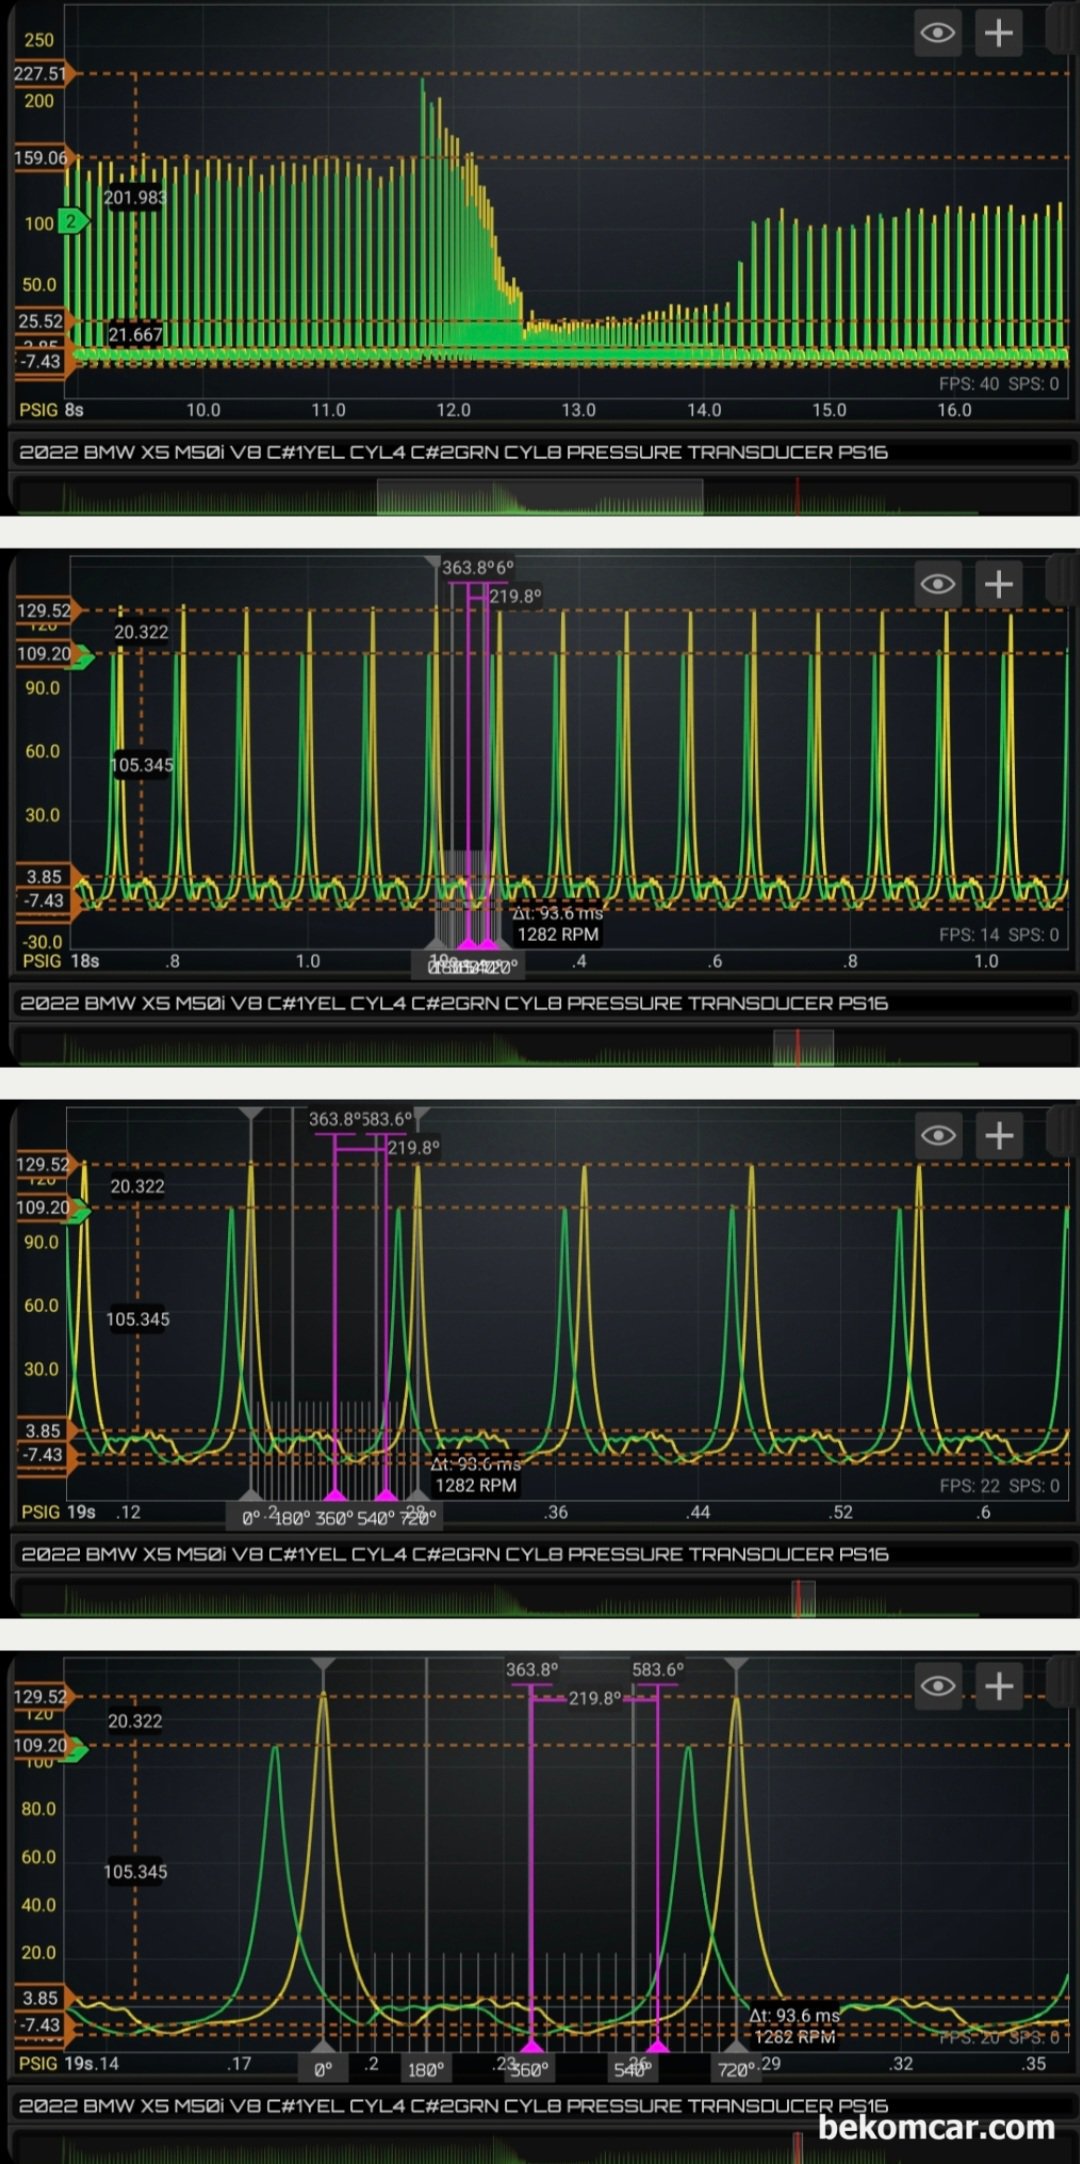Screen dimensions: 1080x2164
Task: Click the eye icon in the bottom waveform panel
Action: click(937, 1686)
